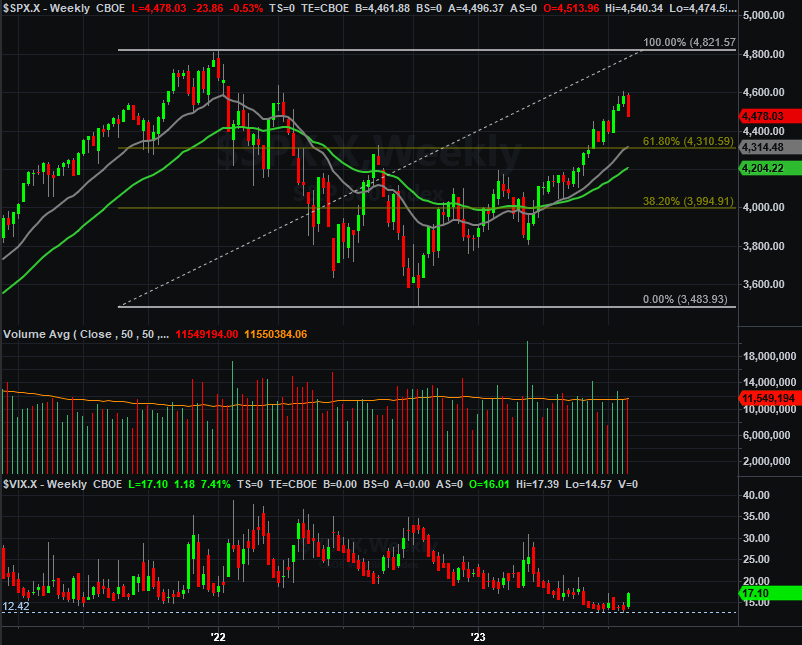802x645 pixels.
Task: Click the 40.00 VIX axis label
Action: [756, 495]
